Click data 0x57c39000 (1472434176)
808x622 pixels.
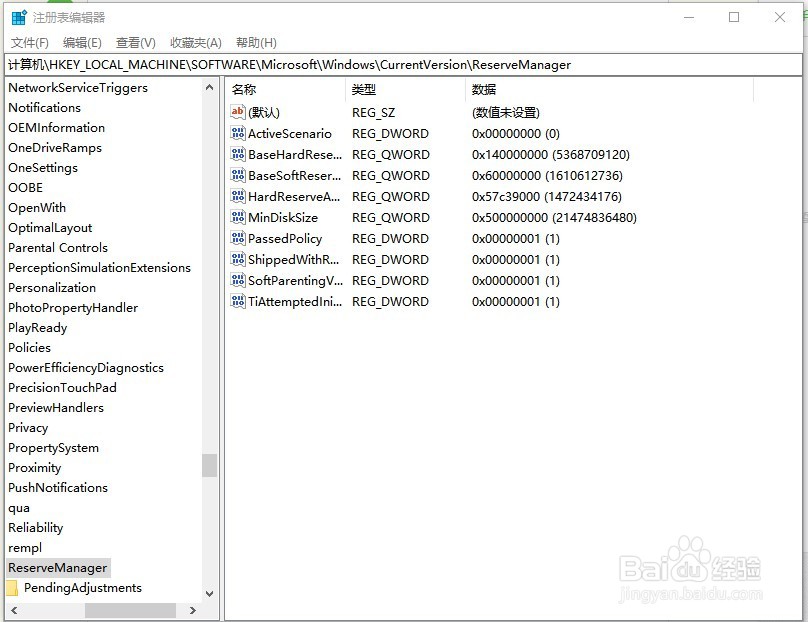coord(546,196)
